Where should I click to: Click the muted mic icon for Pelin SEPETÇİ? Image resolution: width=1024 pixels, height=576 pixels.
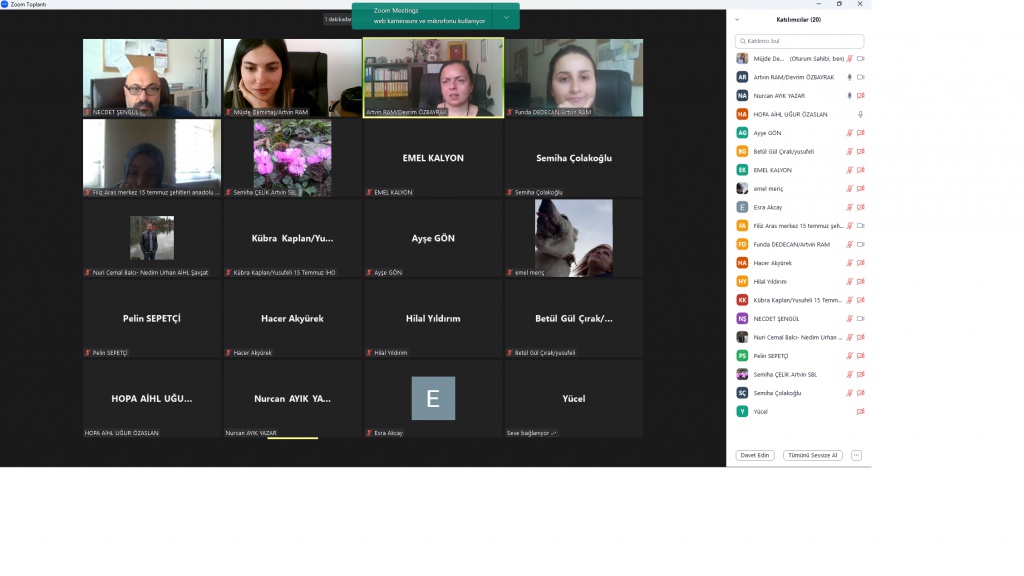849,355
